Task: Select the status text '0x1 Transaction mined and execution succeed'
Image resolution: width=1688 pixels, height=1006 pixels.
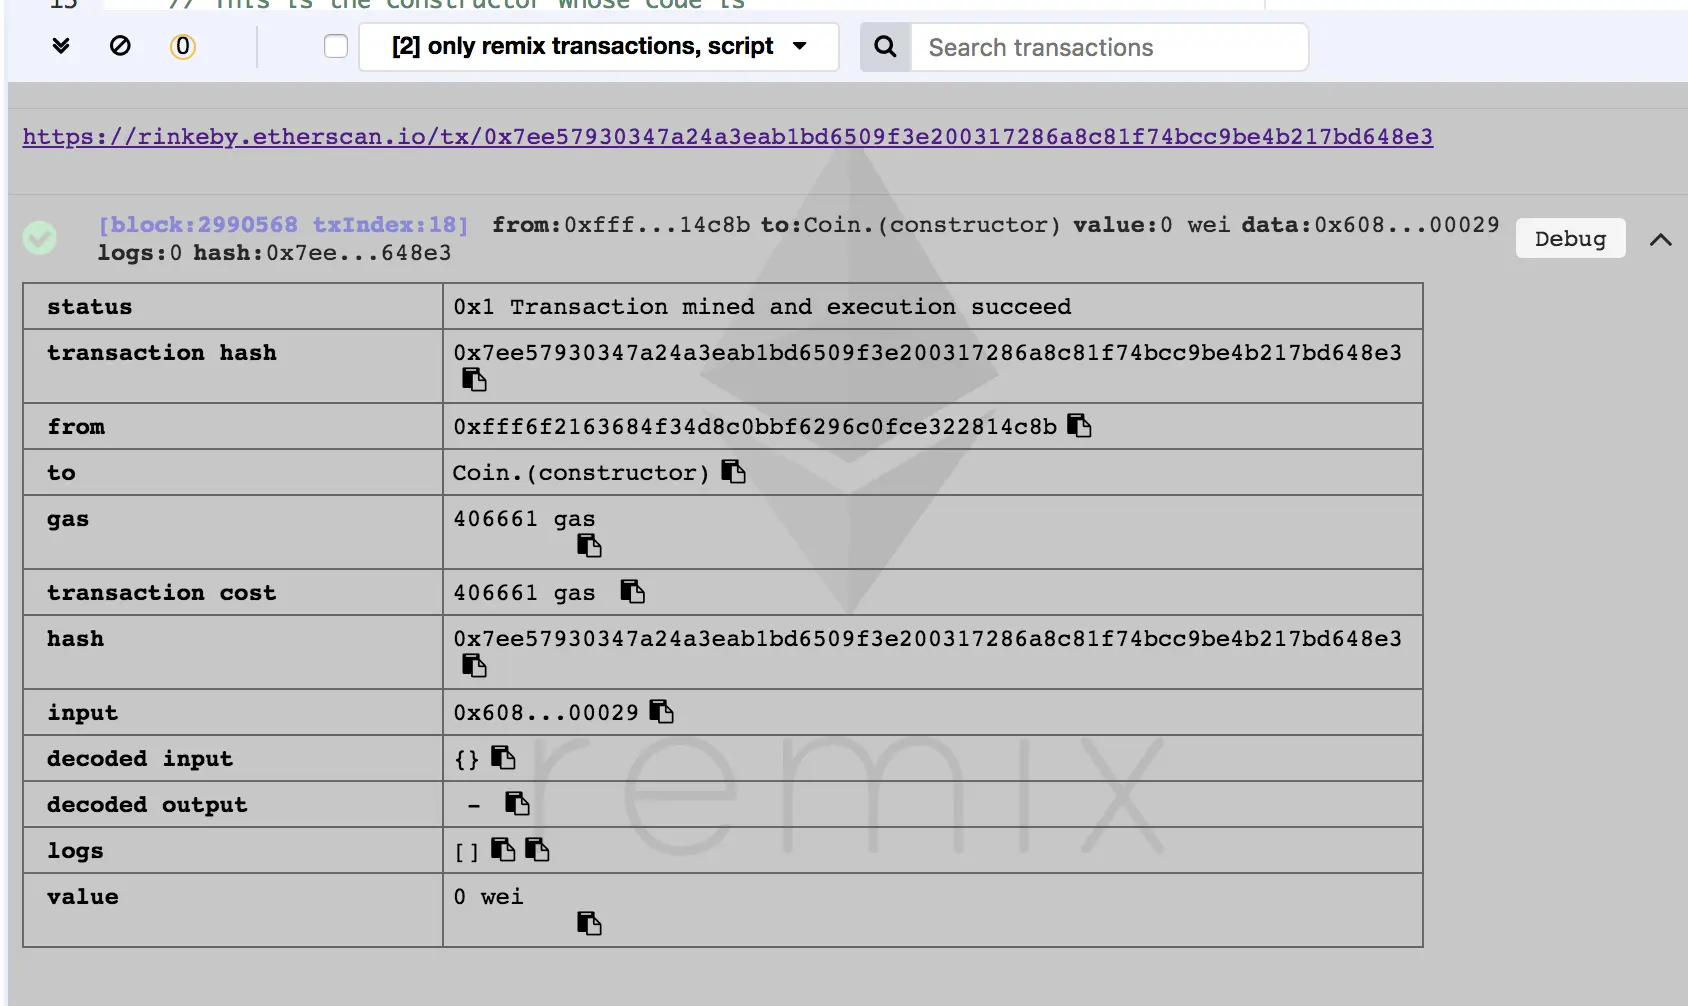Action: click(762, 307)
